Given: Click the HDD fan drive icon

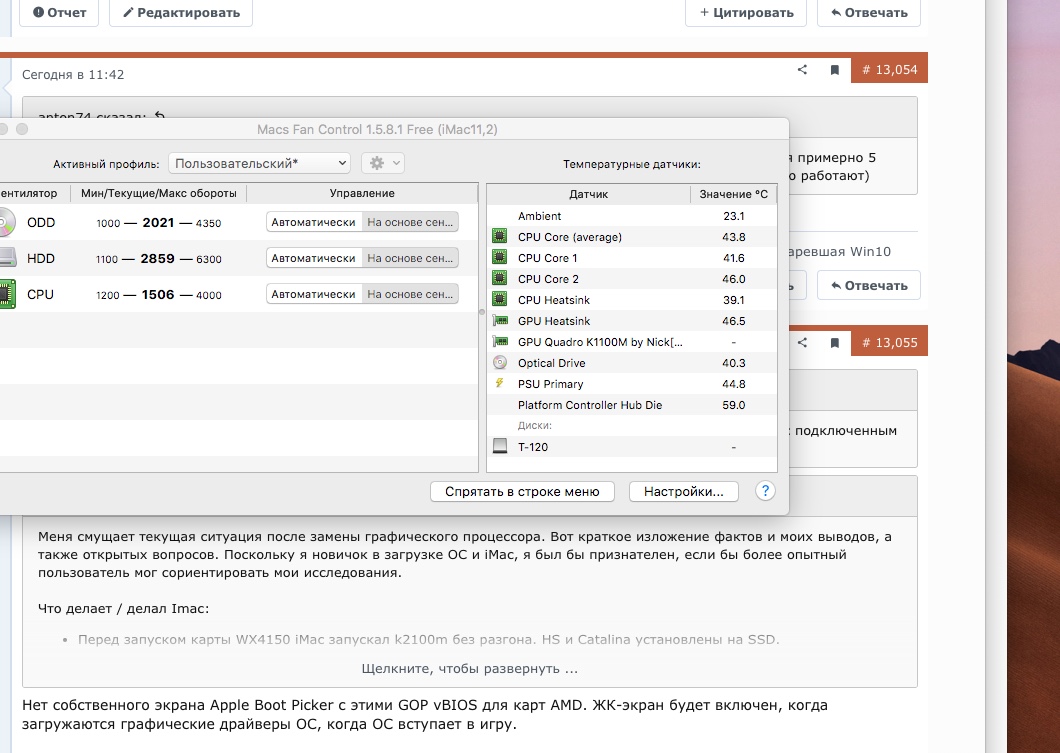Looking at the screenshot, I should coord(6,258).
